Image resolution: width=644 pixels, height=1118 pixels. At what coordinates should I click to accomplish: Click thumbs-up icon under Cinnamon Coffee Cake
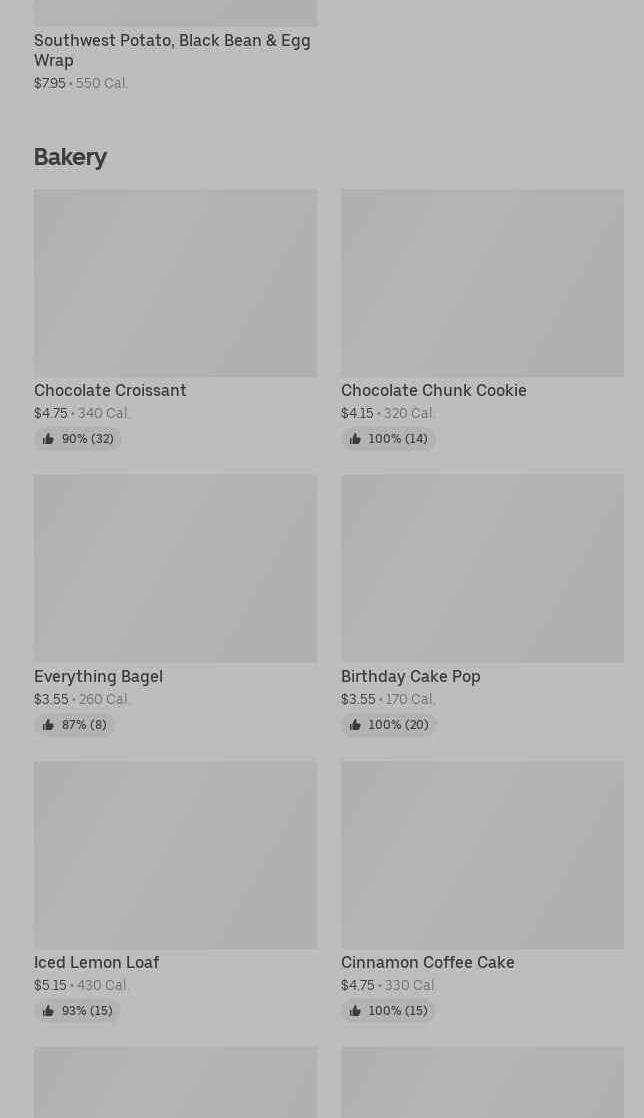[355, 1011]
